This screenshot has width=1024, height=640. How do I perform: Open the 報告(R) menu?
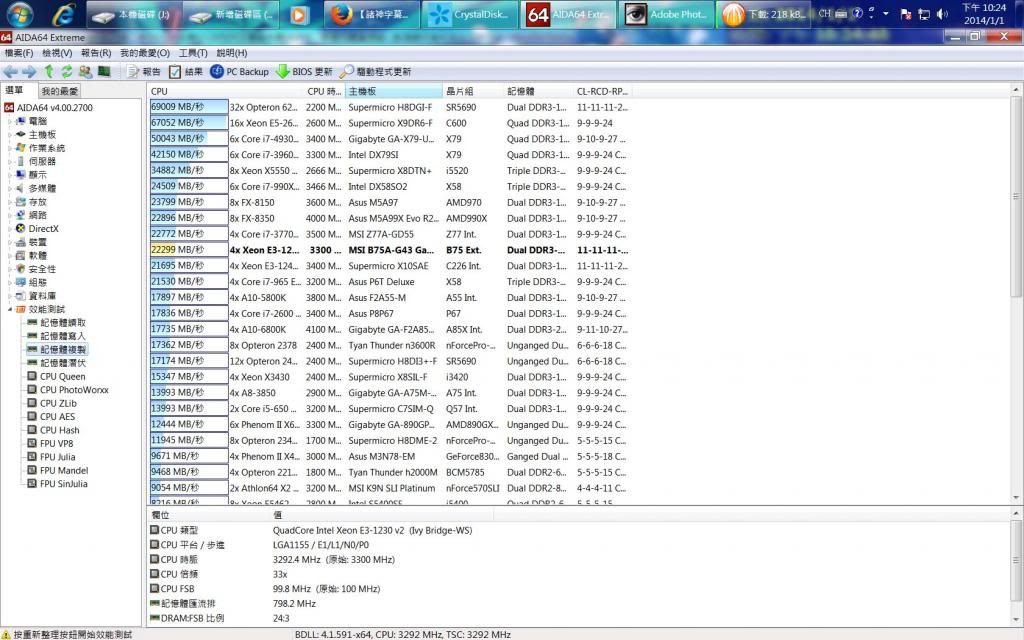pos(96,53)
